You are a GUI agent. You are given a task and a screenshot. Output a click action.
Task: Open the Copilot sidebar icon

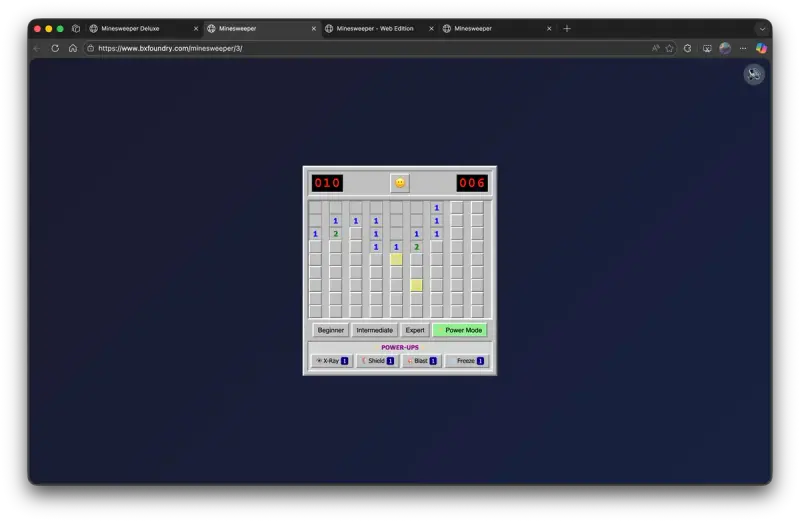click(761, 48)
